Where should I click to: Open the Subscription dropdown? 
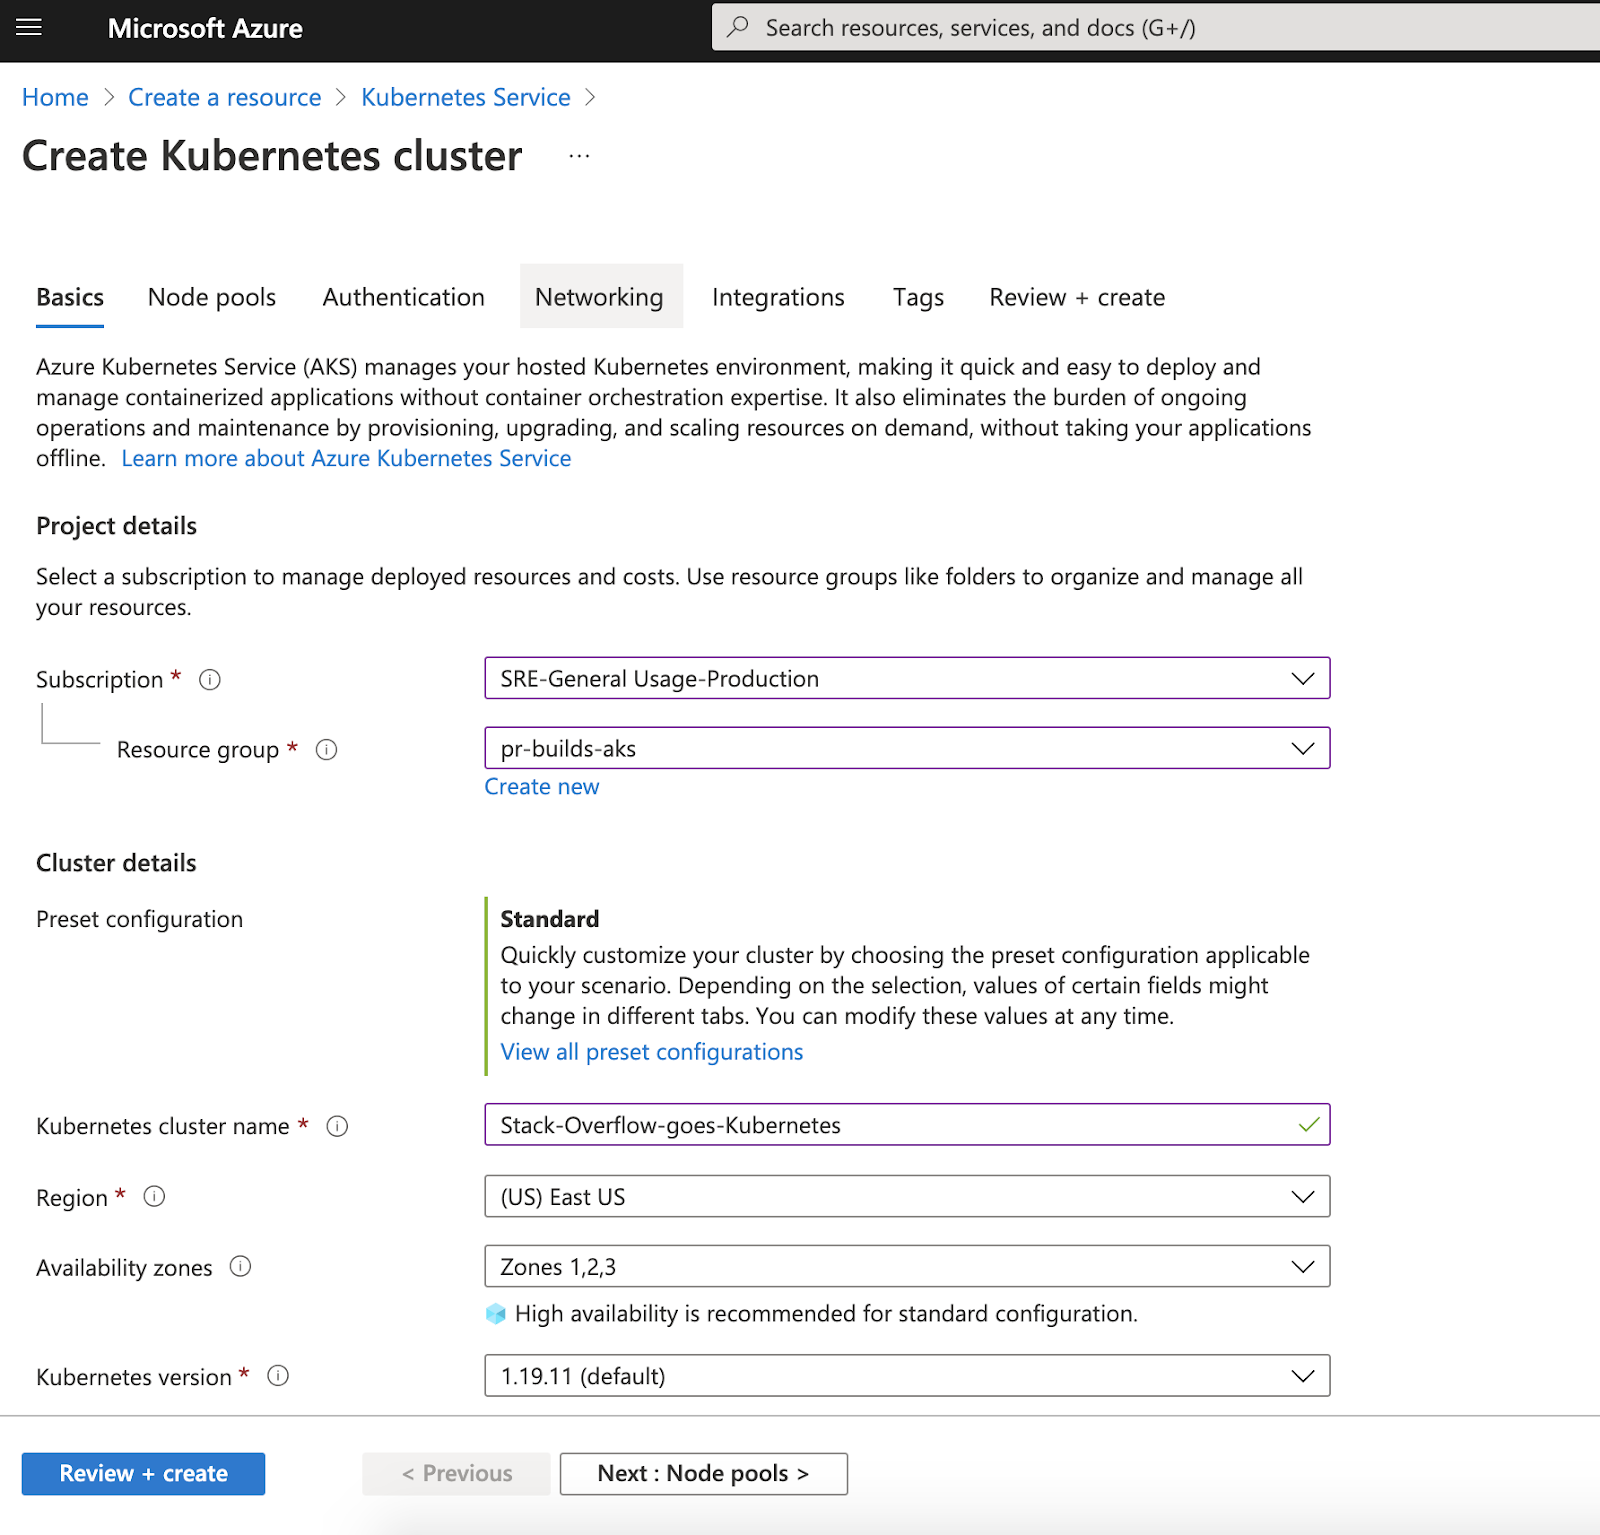point(907,678)
